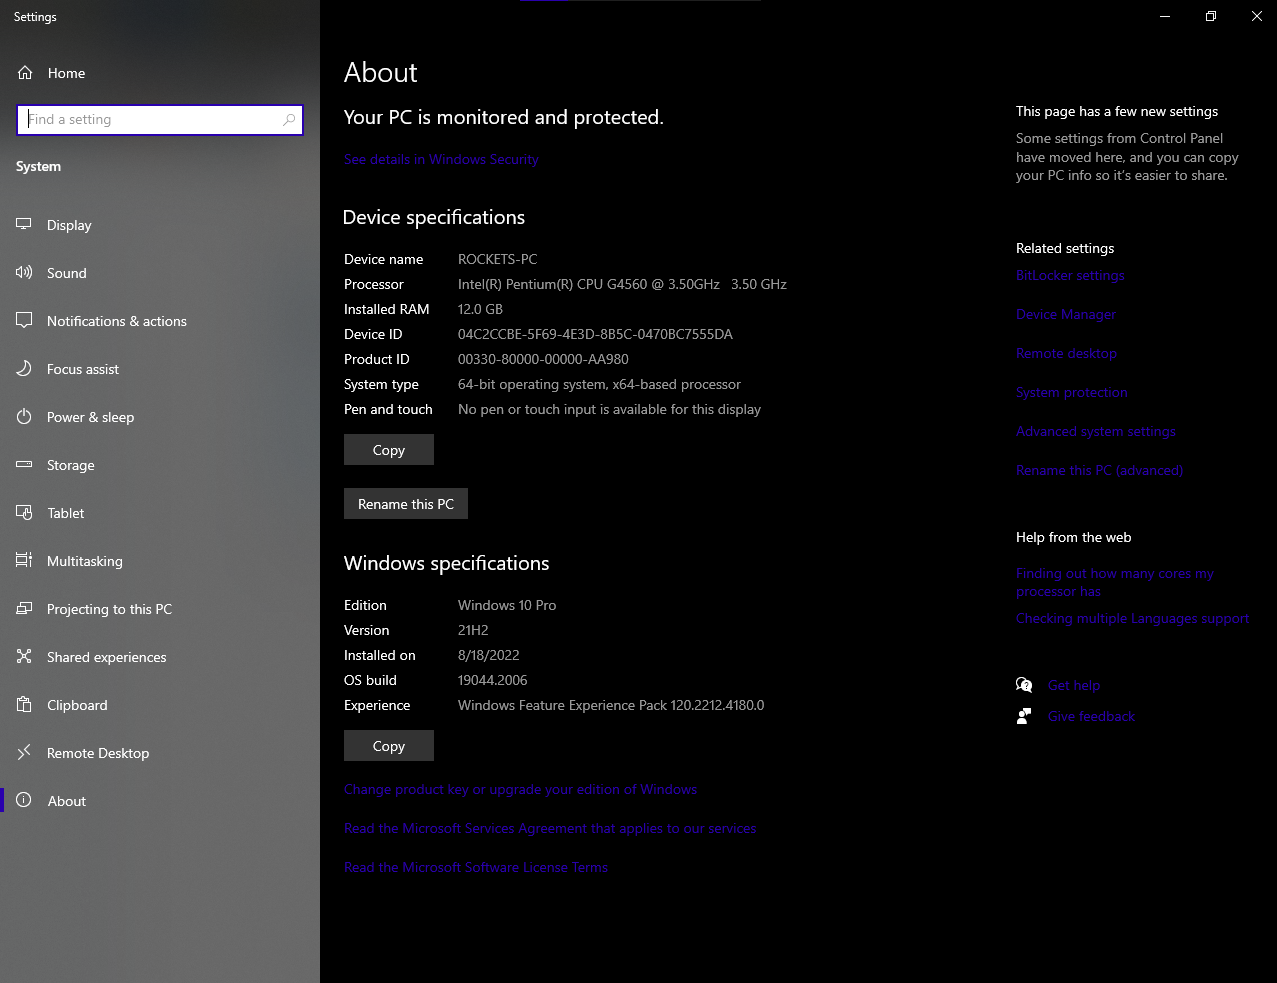
Task: Click the Remote Desktop icon
Action: (24, 753)
